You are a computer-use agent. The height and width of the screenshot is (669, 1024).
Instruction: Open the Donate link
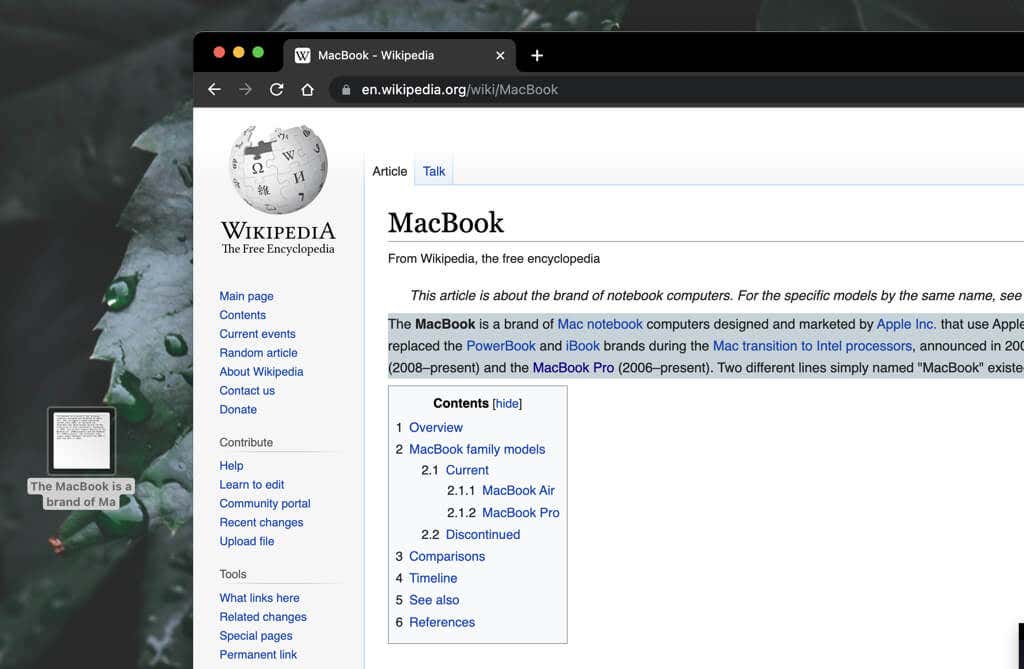(x=238, y=410)
